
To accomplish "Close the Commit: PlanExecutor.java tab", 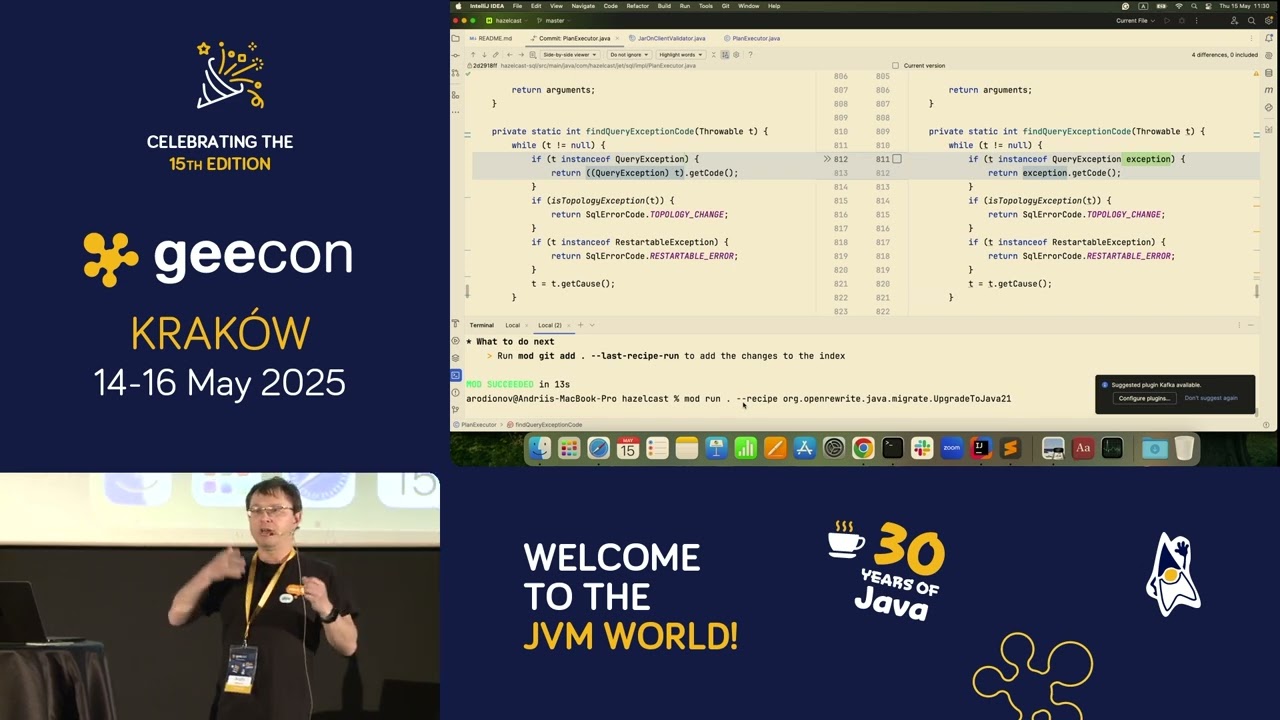I will pyautogui.click(x=617, y=38).
